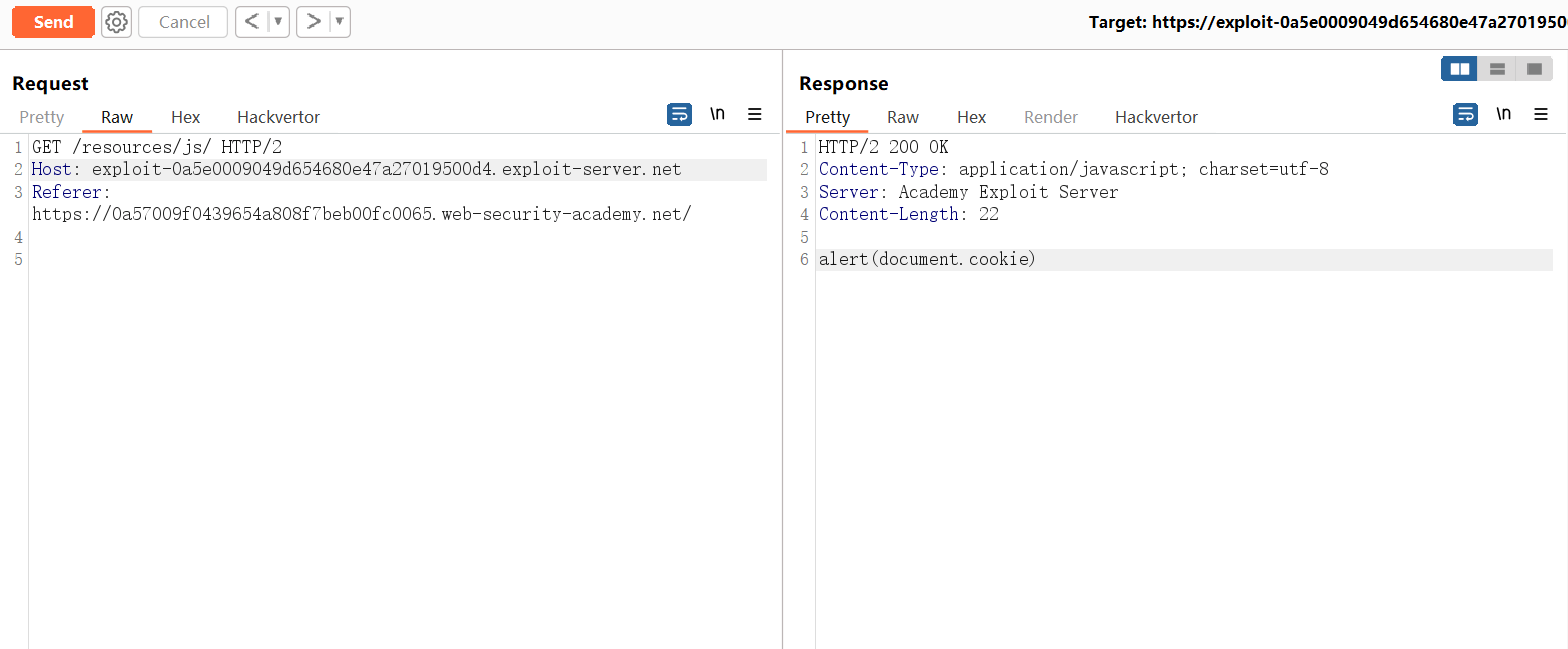The height and width of the screenshot is (649, 1568).
Task: Toggle word wrap in the Response panel
Action: tap(1465, 114)
